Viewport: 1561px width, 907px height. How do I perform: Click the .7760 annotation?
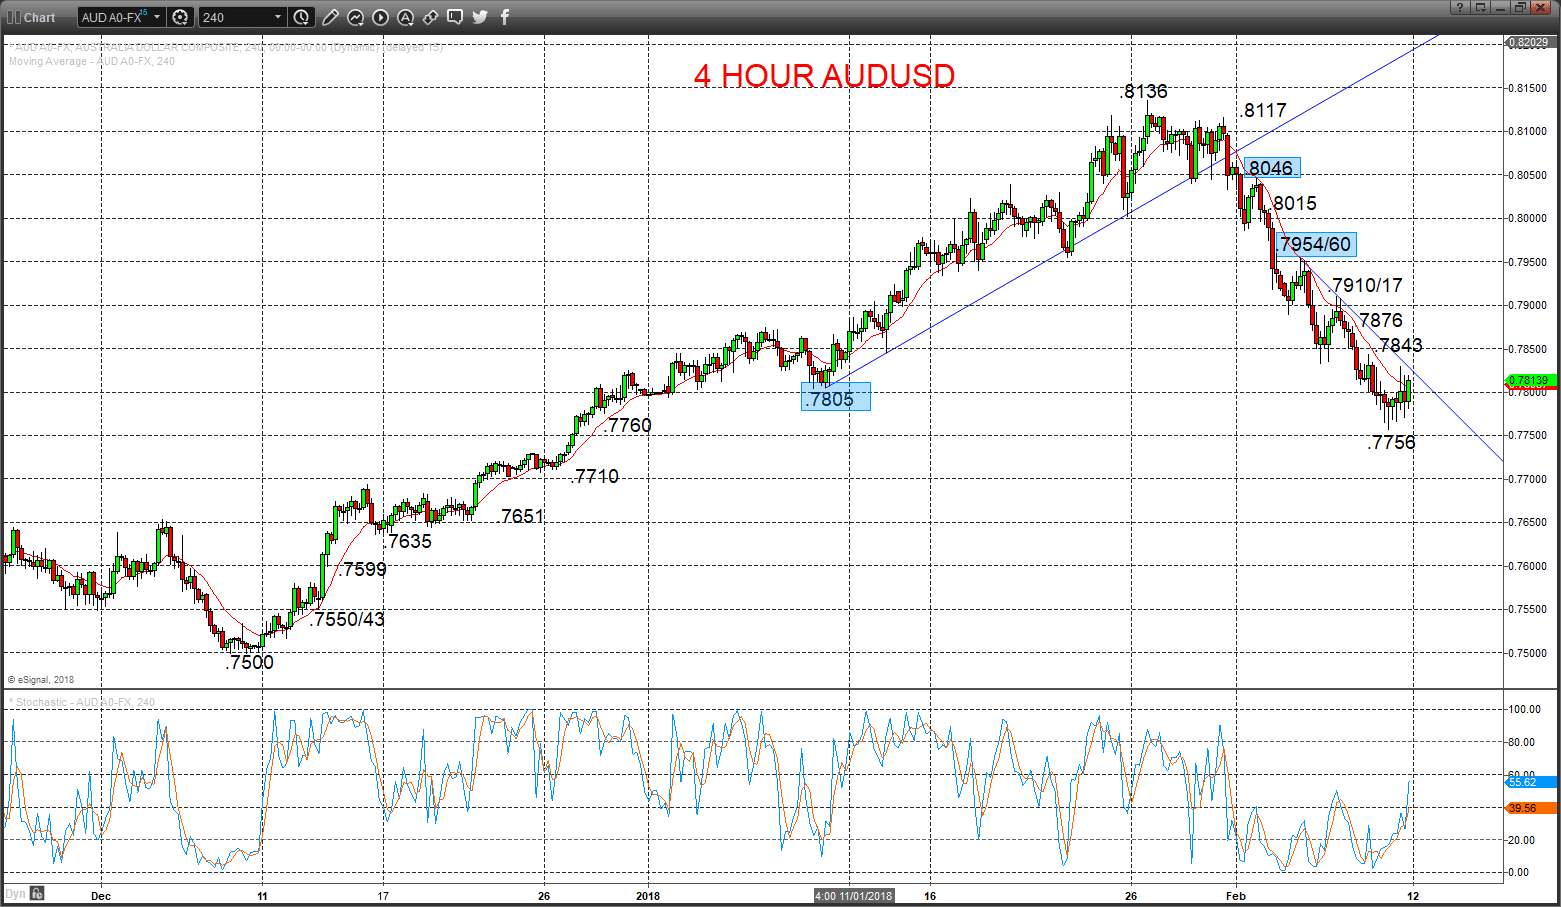tap(628, 425)
